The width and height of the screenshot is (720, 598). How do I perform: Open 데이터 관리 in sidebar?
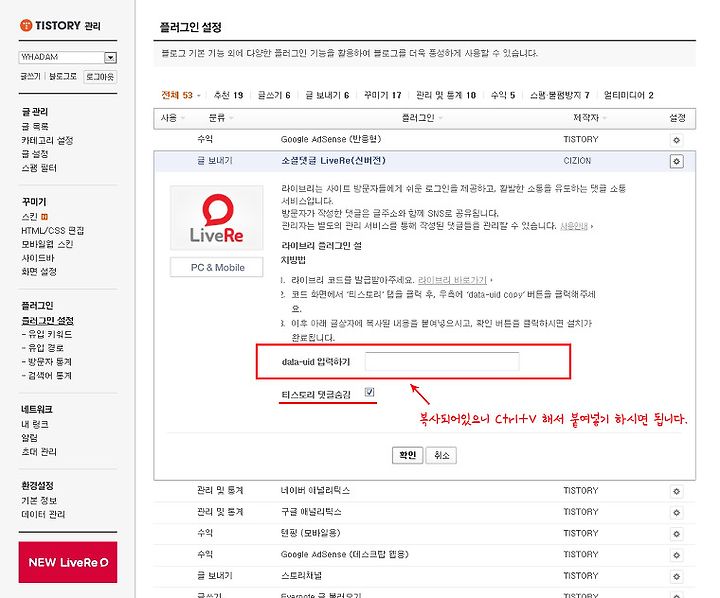point(43,514)
